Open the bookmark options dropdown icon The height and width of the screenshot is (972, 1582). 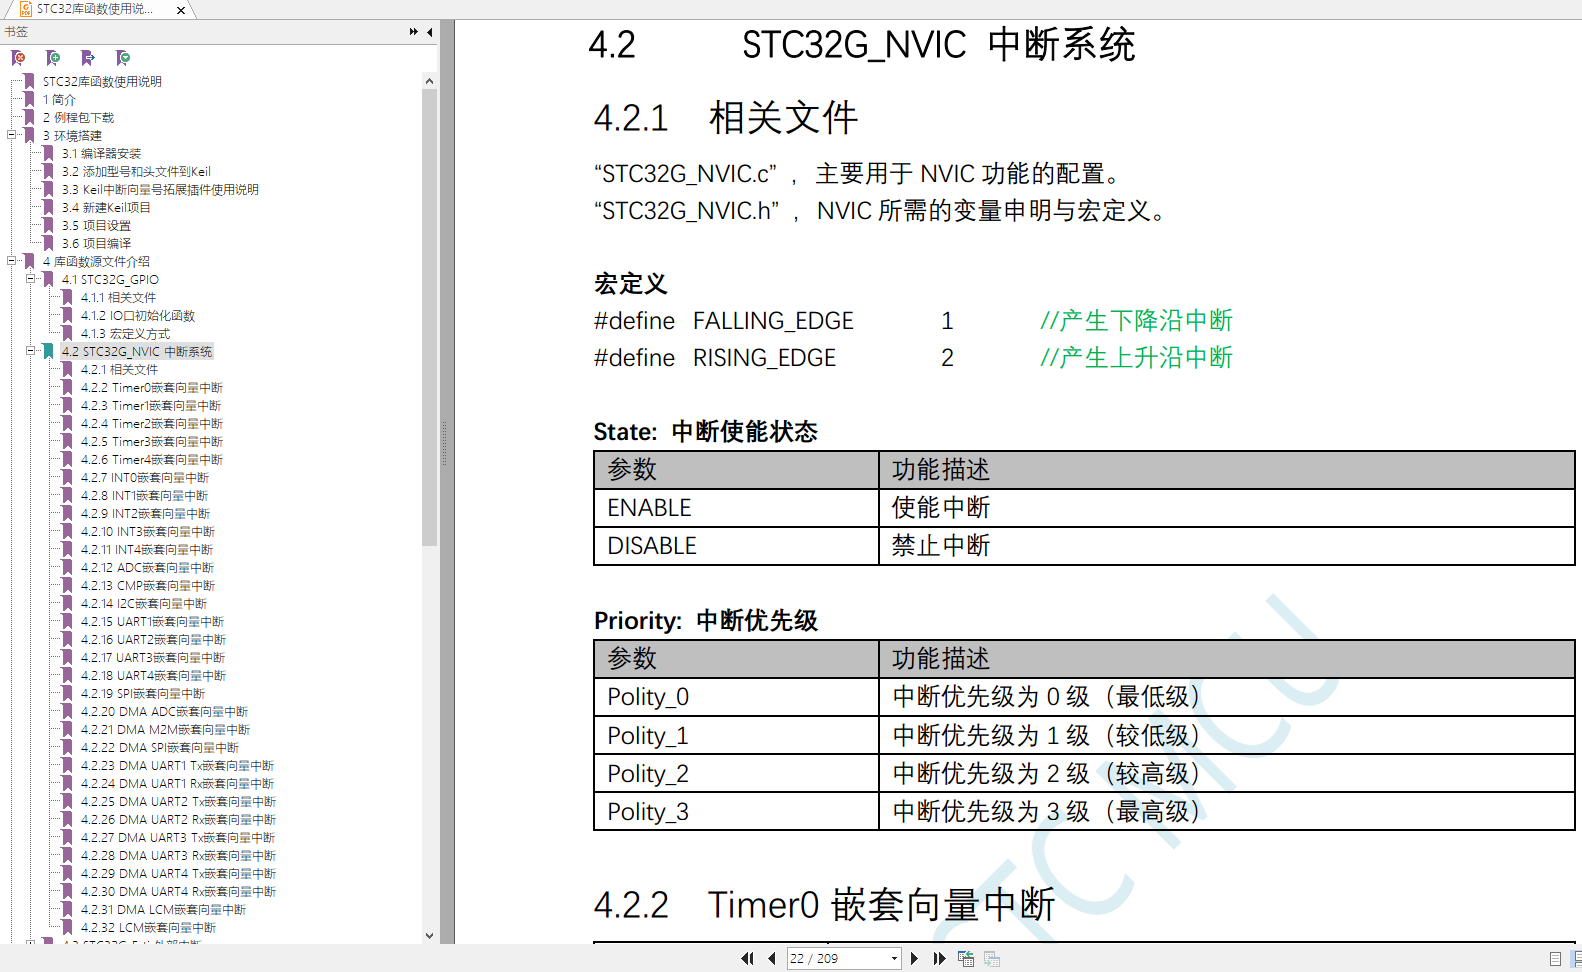tap(123, 58)
